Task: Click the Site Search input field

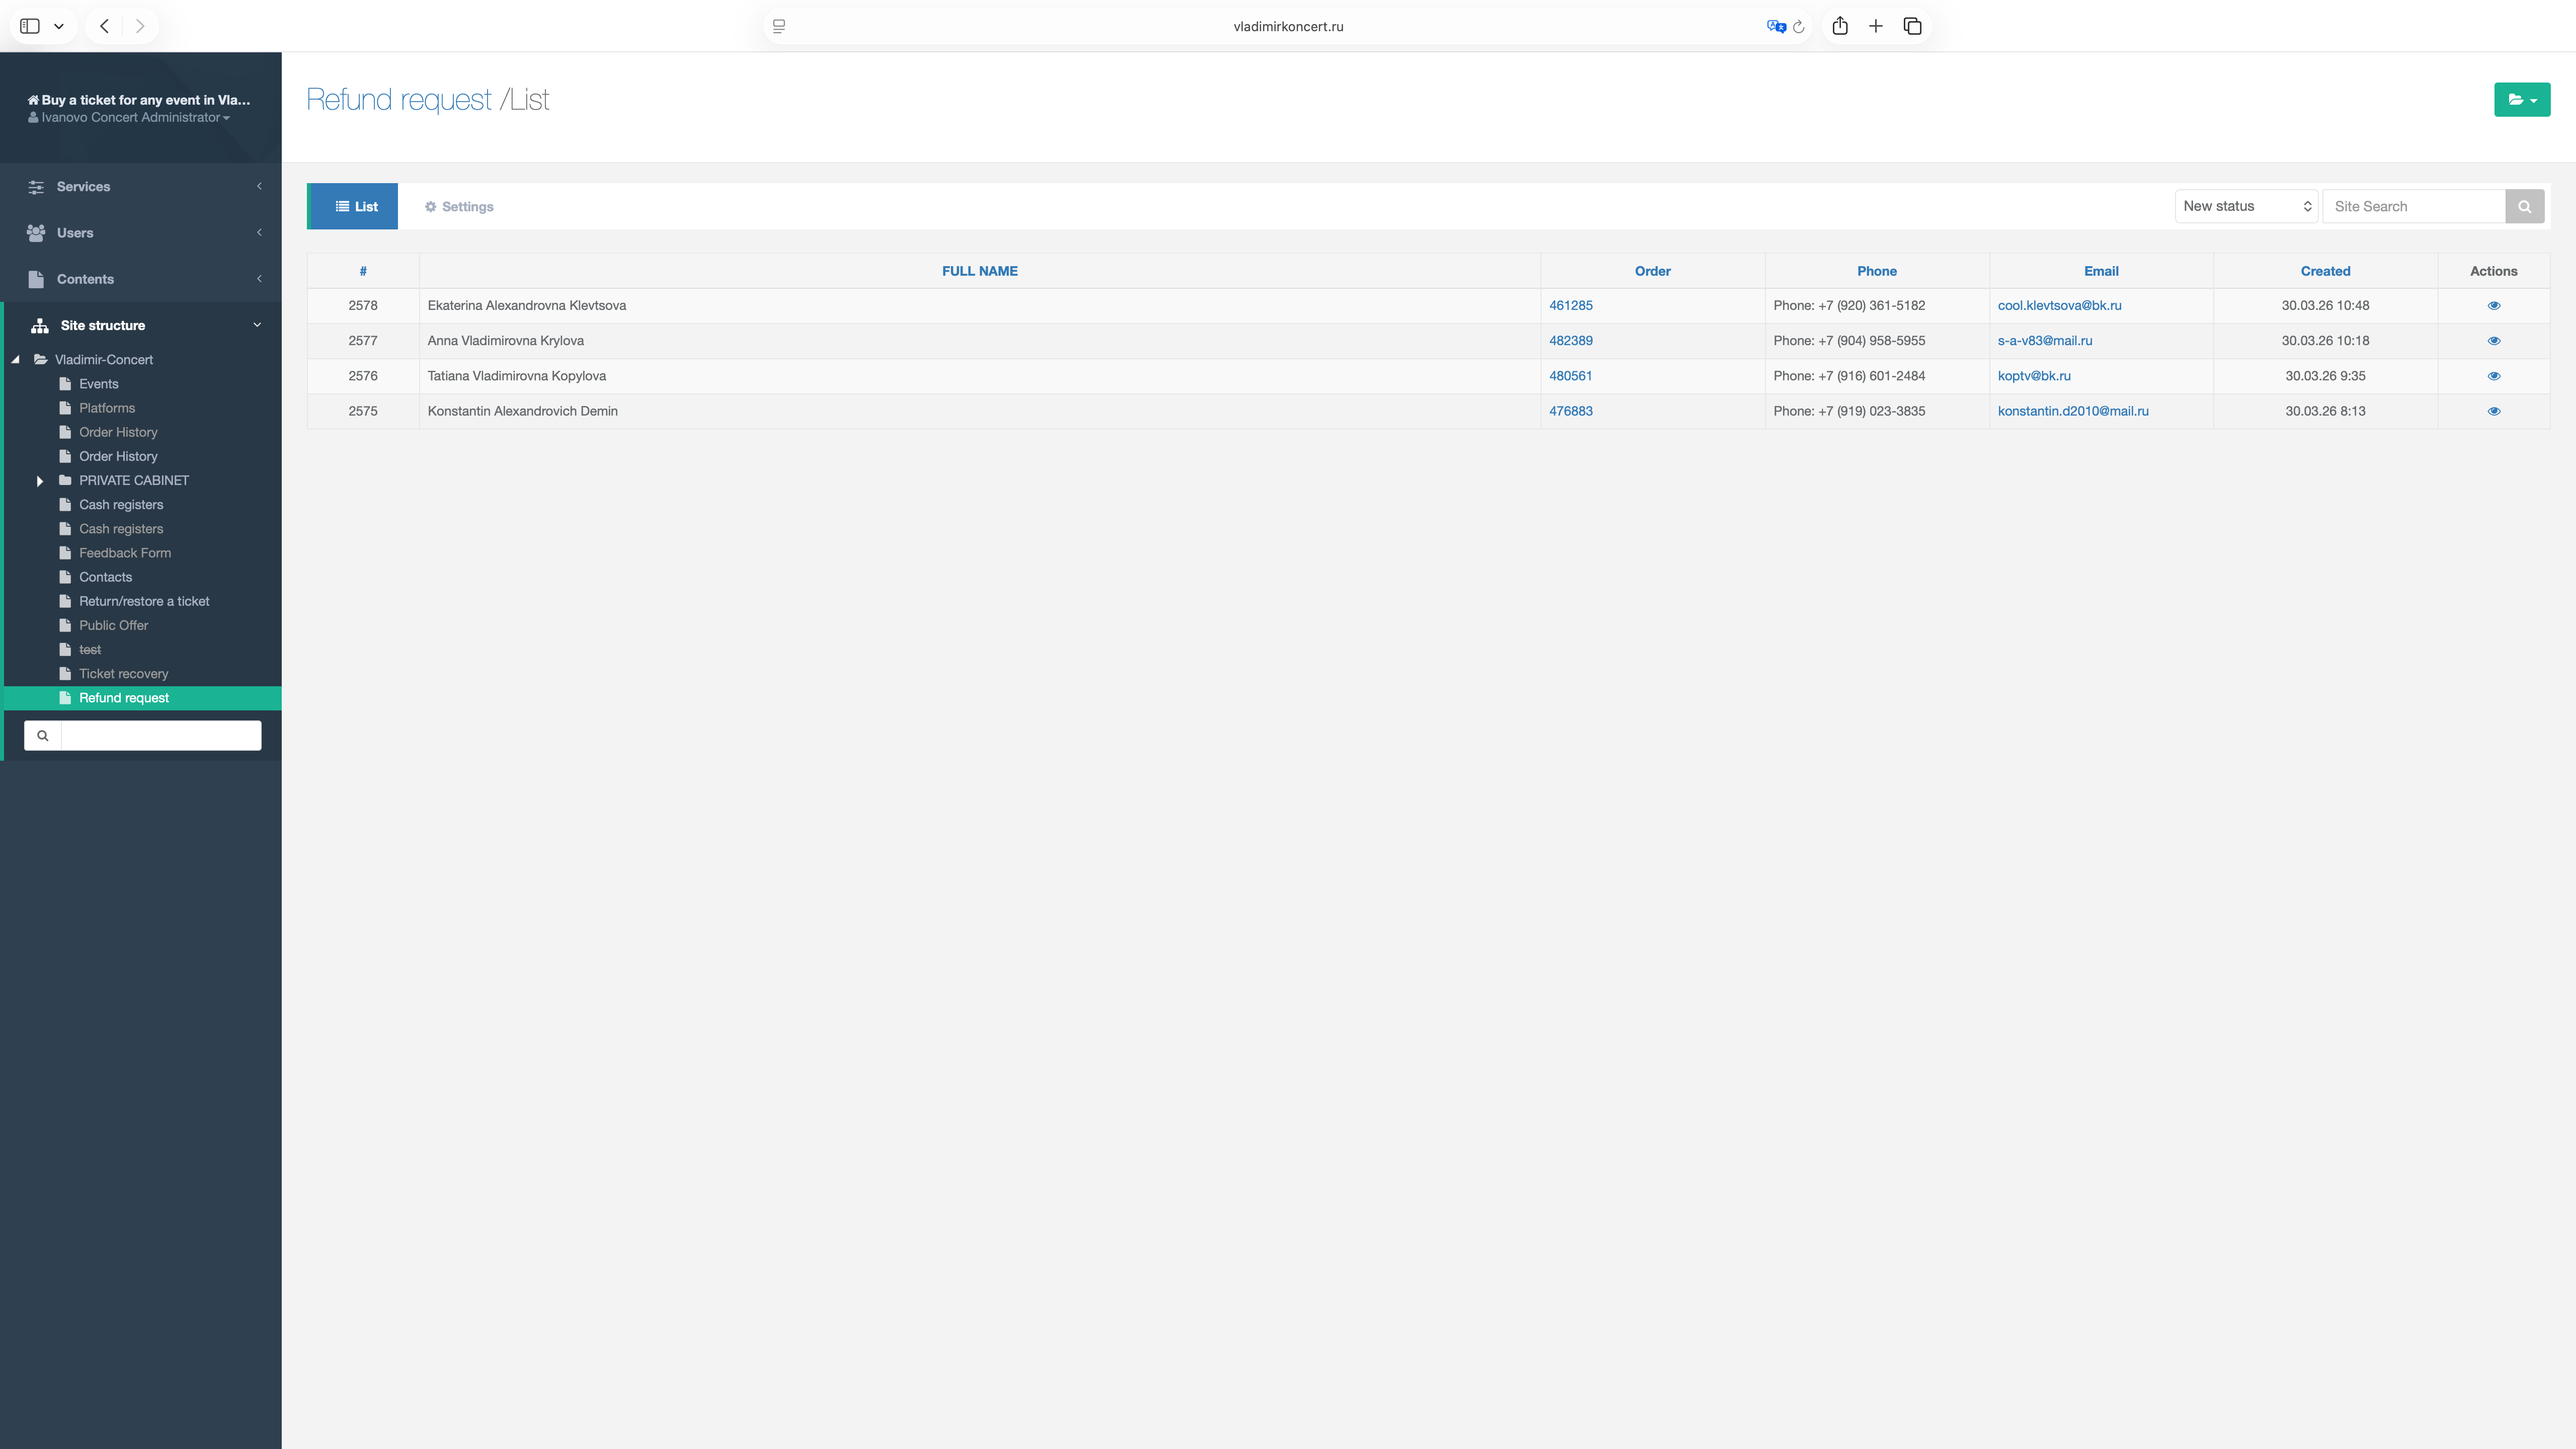Action: click(2412, 206)
